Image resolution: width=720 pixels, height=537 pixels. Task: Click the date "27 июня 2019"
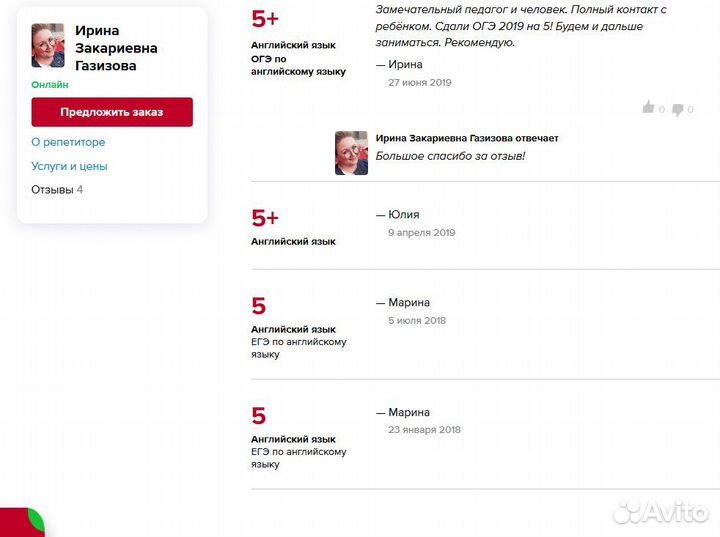pos(419,82)
